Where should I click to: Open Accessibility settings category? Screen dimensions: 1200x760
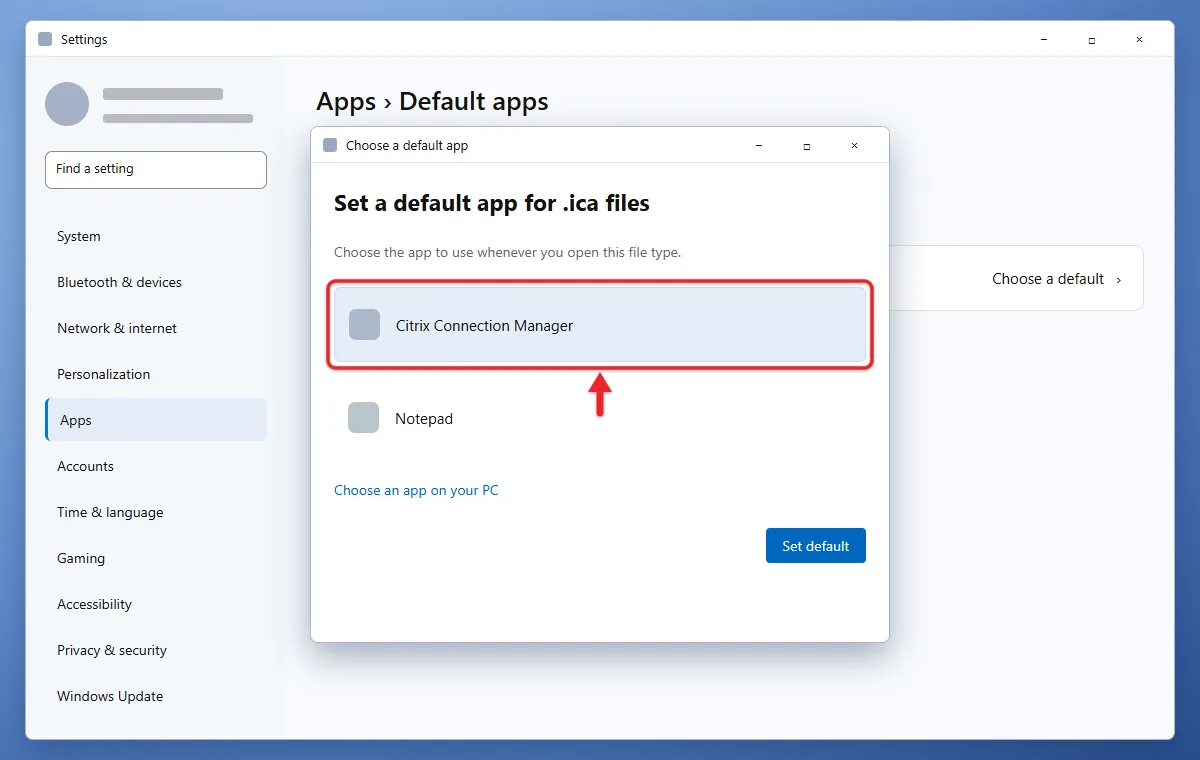(156, 605)
